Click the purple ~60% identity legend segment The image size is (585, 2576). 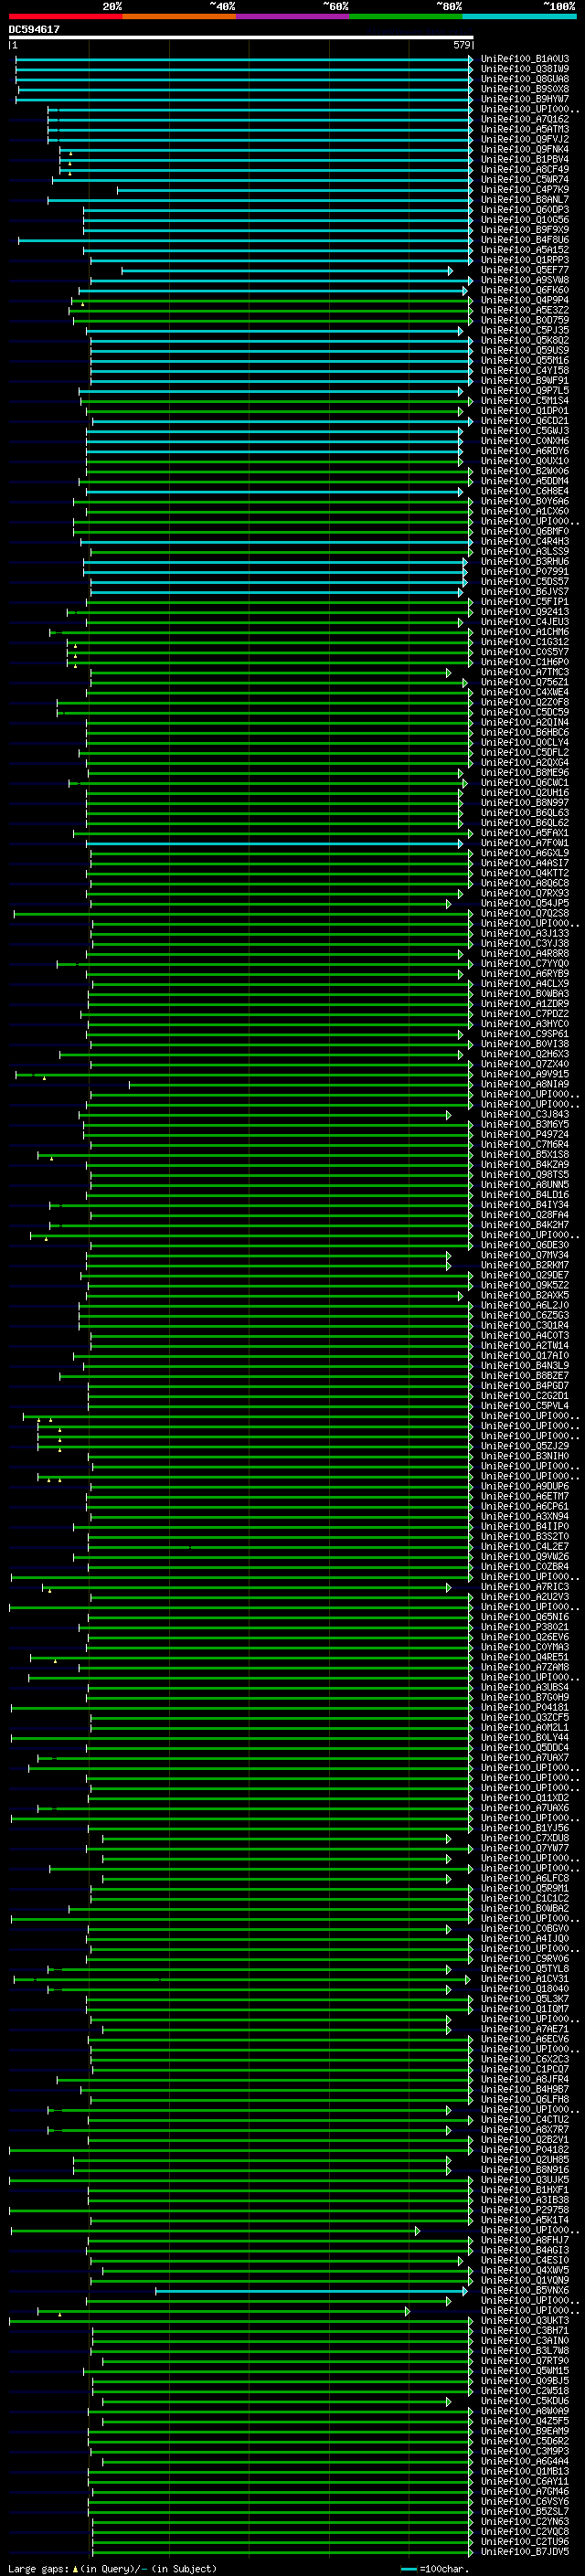(292, 16)
